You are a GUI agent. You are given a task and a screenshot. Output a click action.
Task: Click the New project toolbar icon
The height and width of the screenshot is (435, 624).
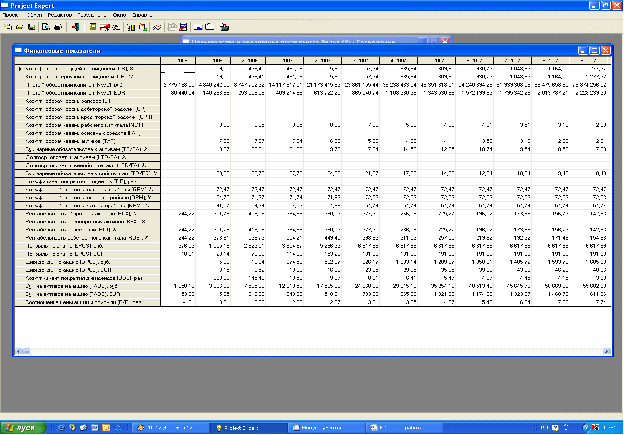(x=9, y=27)
